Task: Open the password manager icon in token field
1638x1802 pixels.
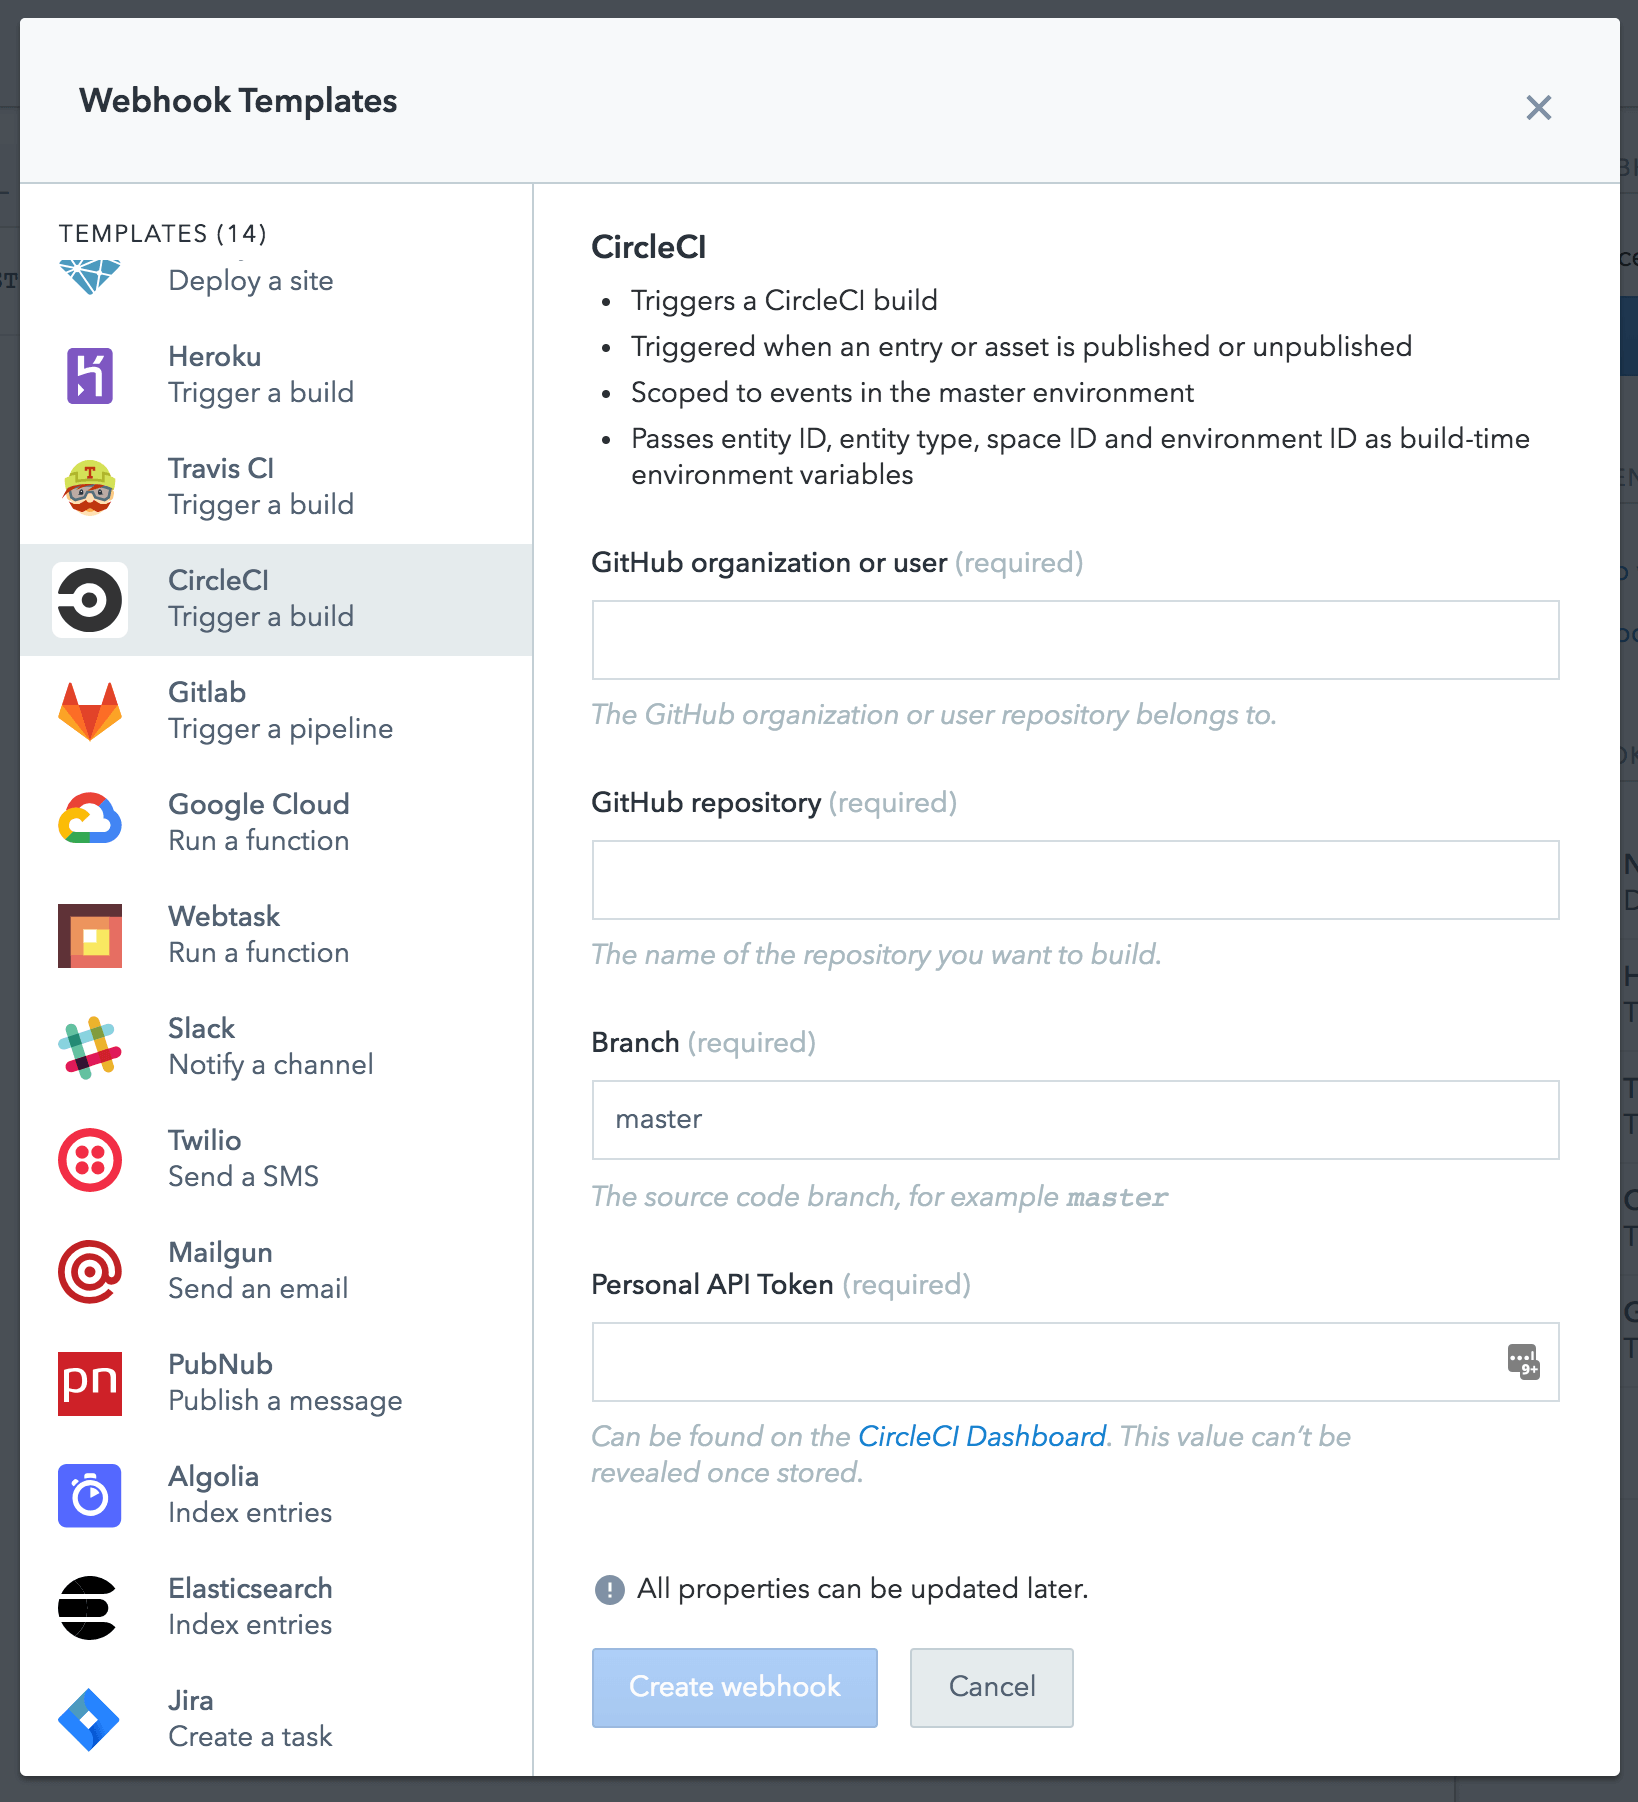Action: pos(1523,1362)
